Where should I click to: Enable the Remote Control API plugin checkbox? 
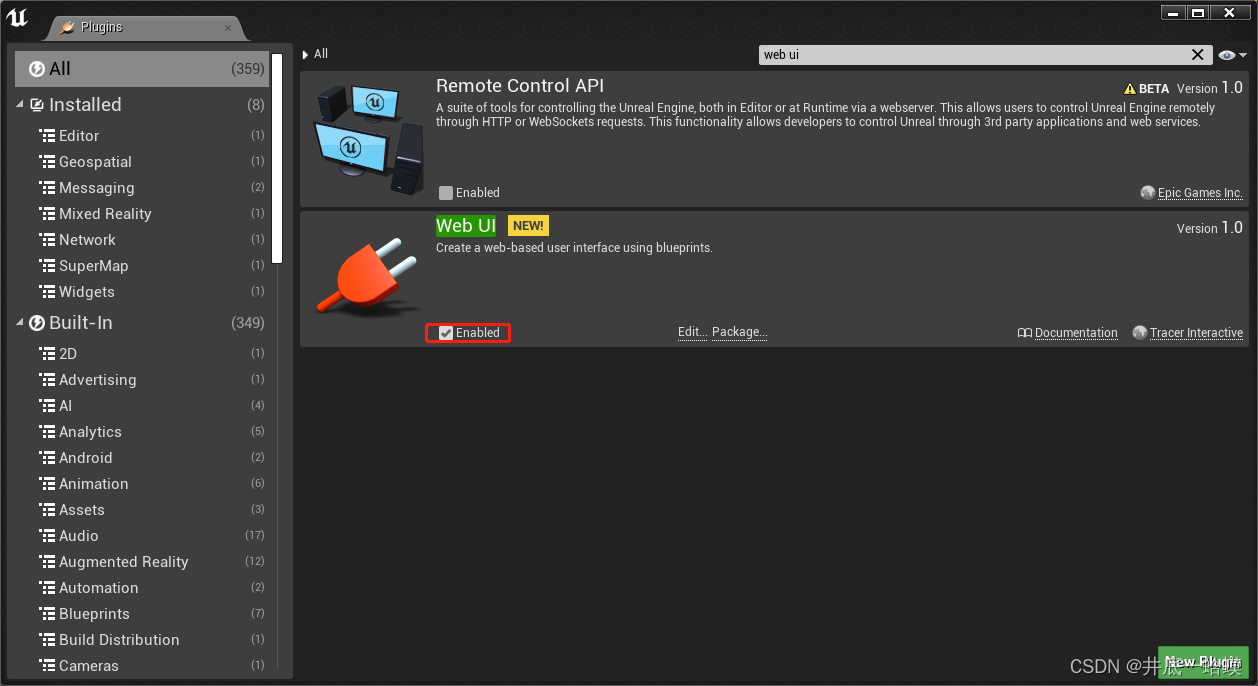446,193
